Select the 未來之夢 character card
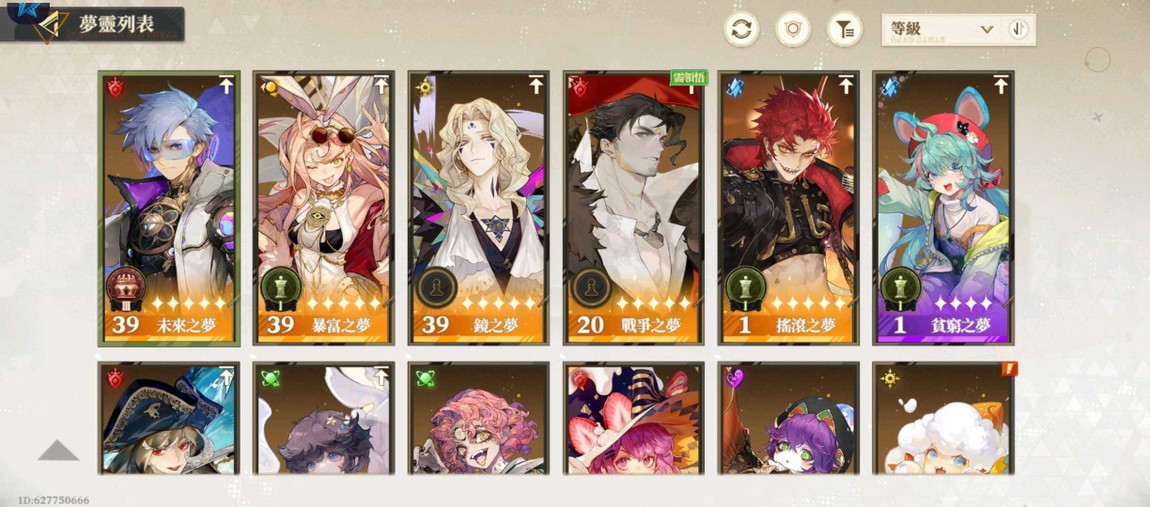 click(169, 208)
